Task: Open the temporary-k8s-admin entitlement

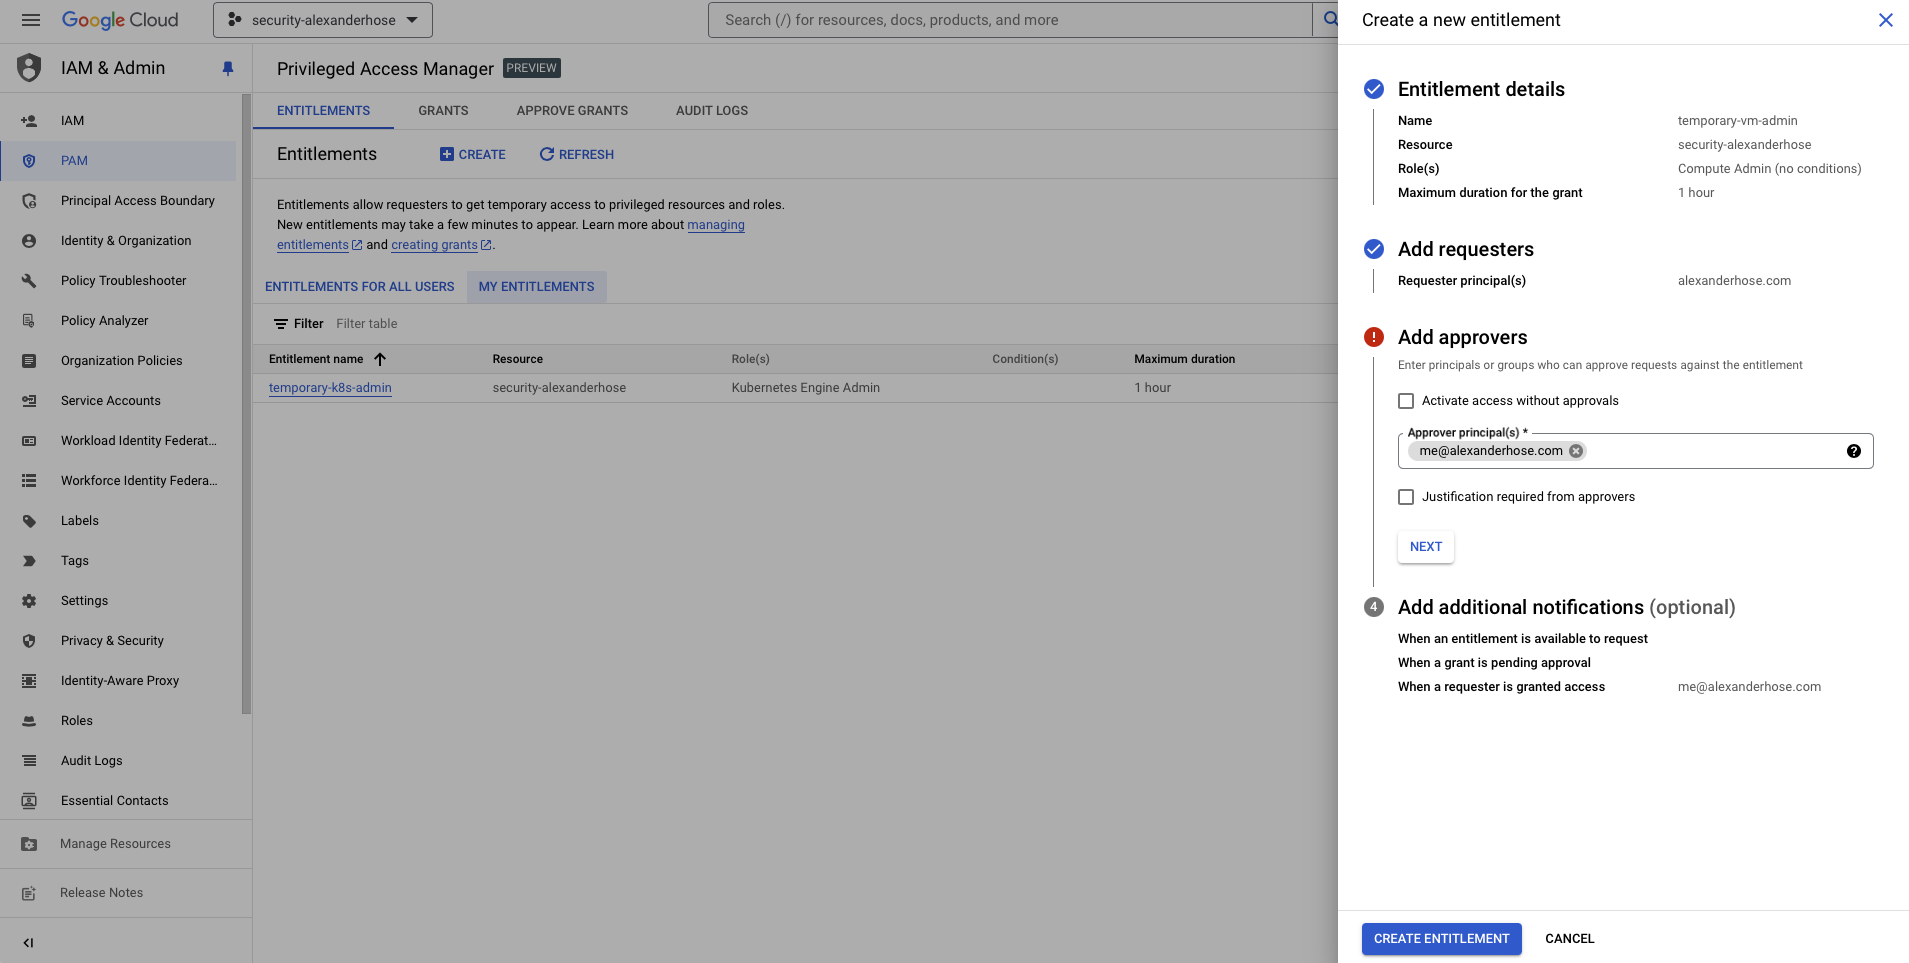Action: pyautogui.click(x=329, y=387)
